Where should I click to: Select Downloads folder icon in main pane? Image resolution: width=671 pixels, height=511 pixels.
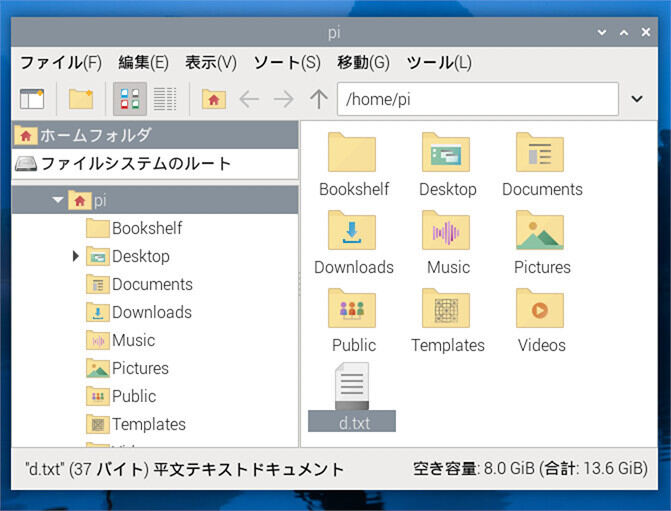[x=352, y=231]
